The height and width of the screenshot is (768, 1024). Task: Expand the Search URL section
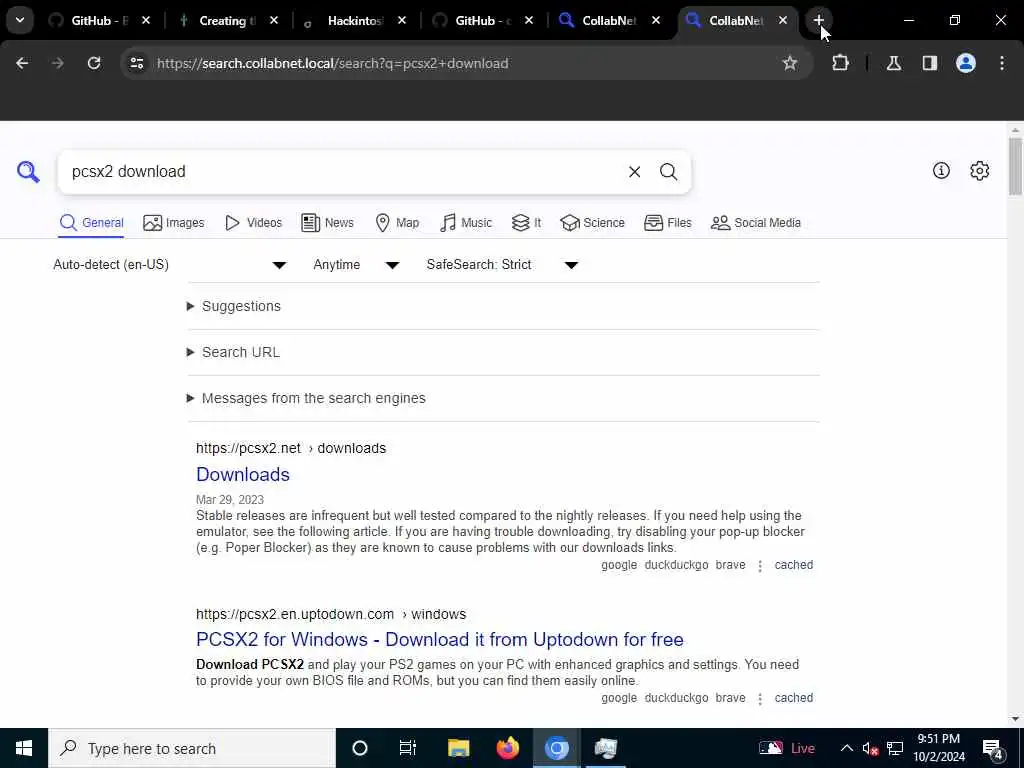tap(233, 352)
